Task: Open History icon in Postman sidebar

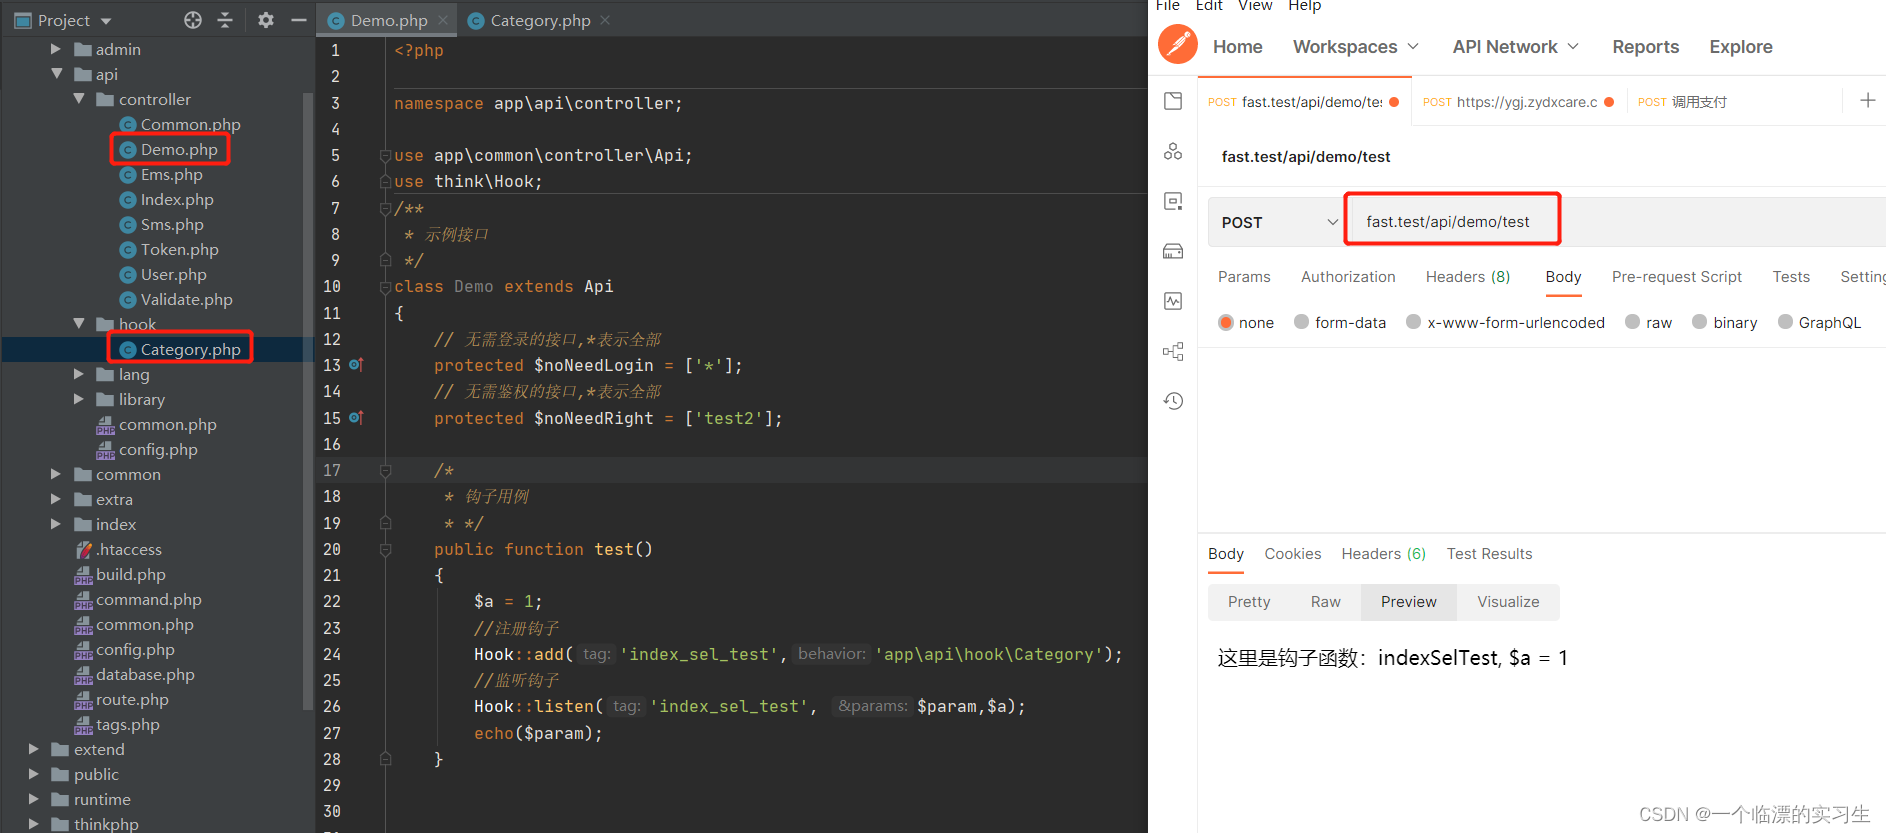Action: tap(1173, 401)
